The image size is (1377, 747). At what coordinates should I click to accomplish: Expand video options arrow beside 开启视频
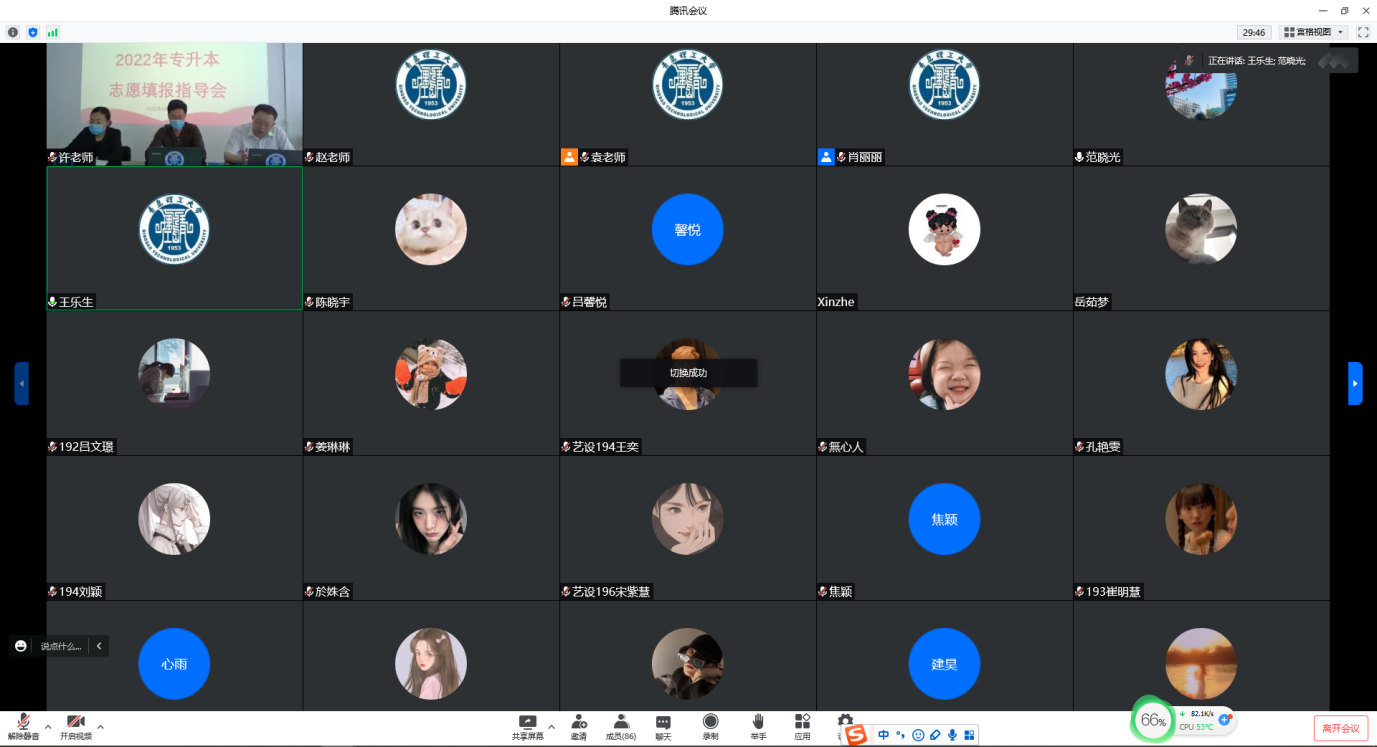(x=100, y=726)
